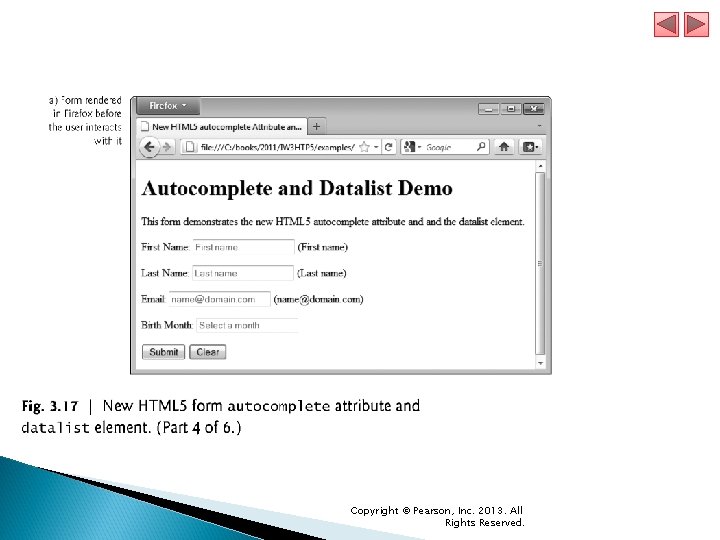This screenshot has width=720, height=540.
Task: Click the Last Name input field
Action: click(242, 273)
